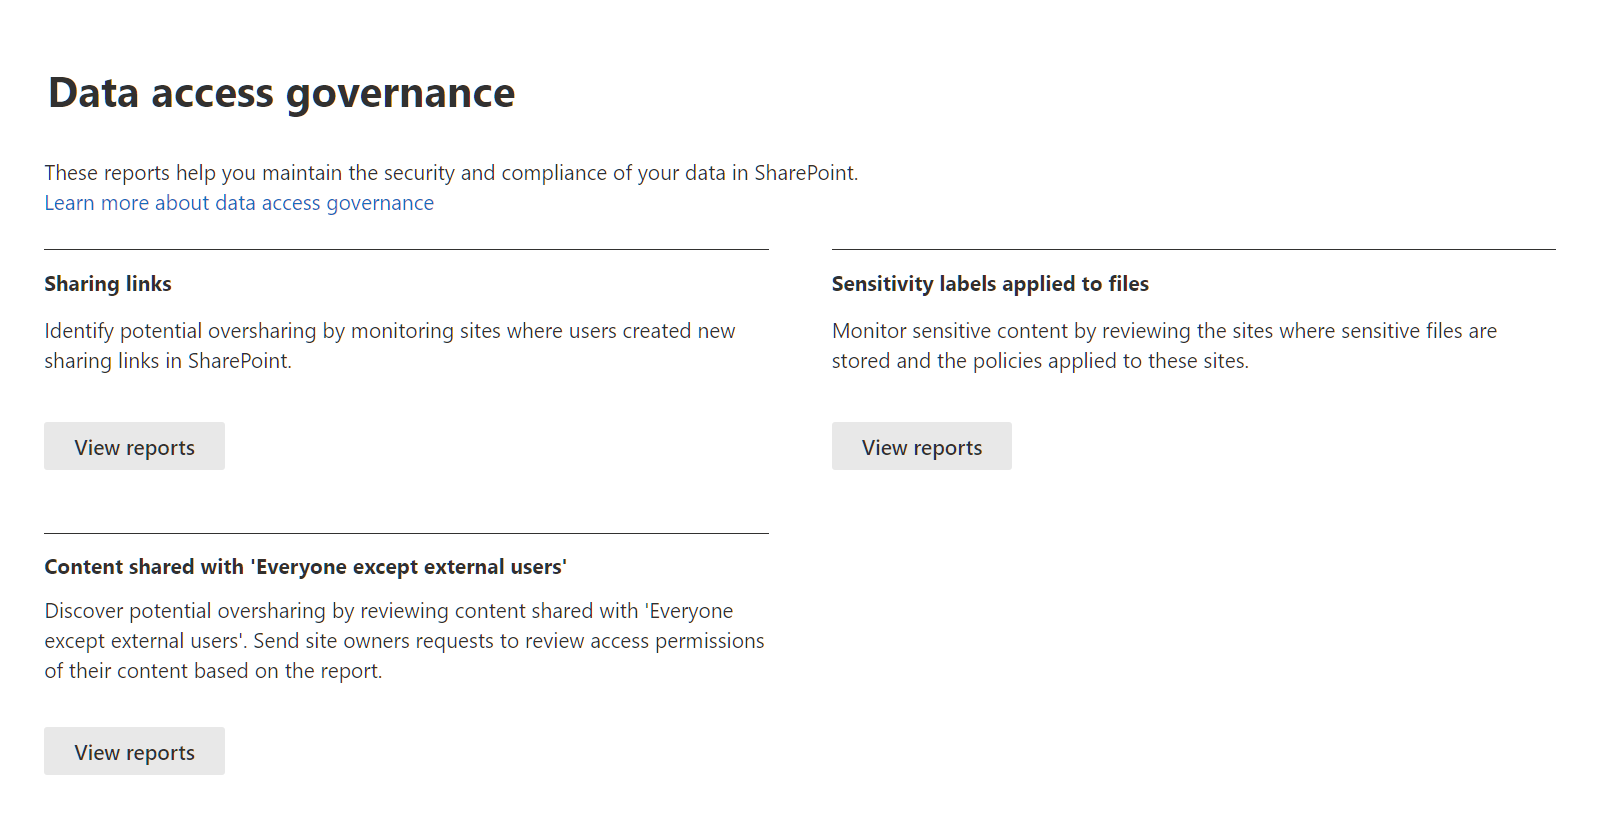Click the 'Content shared with Everyone except external users' heading
The image size is (1597, 837).
[x=305, y=567]
